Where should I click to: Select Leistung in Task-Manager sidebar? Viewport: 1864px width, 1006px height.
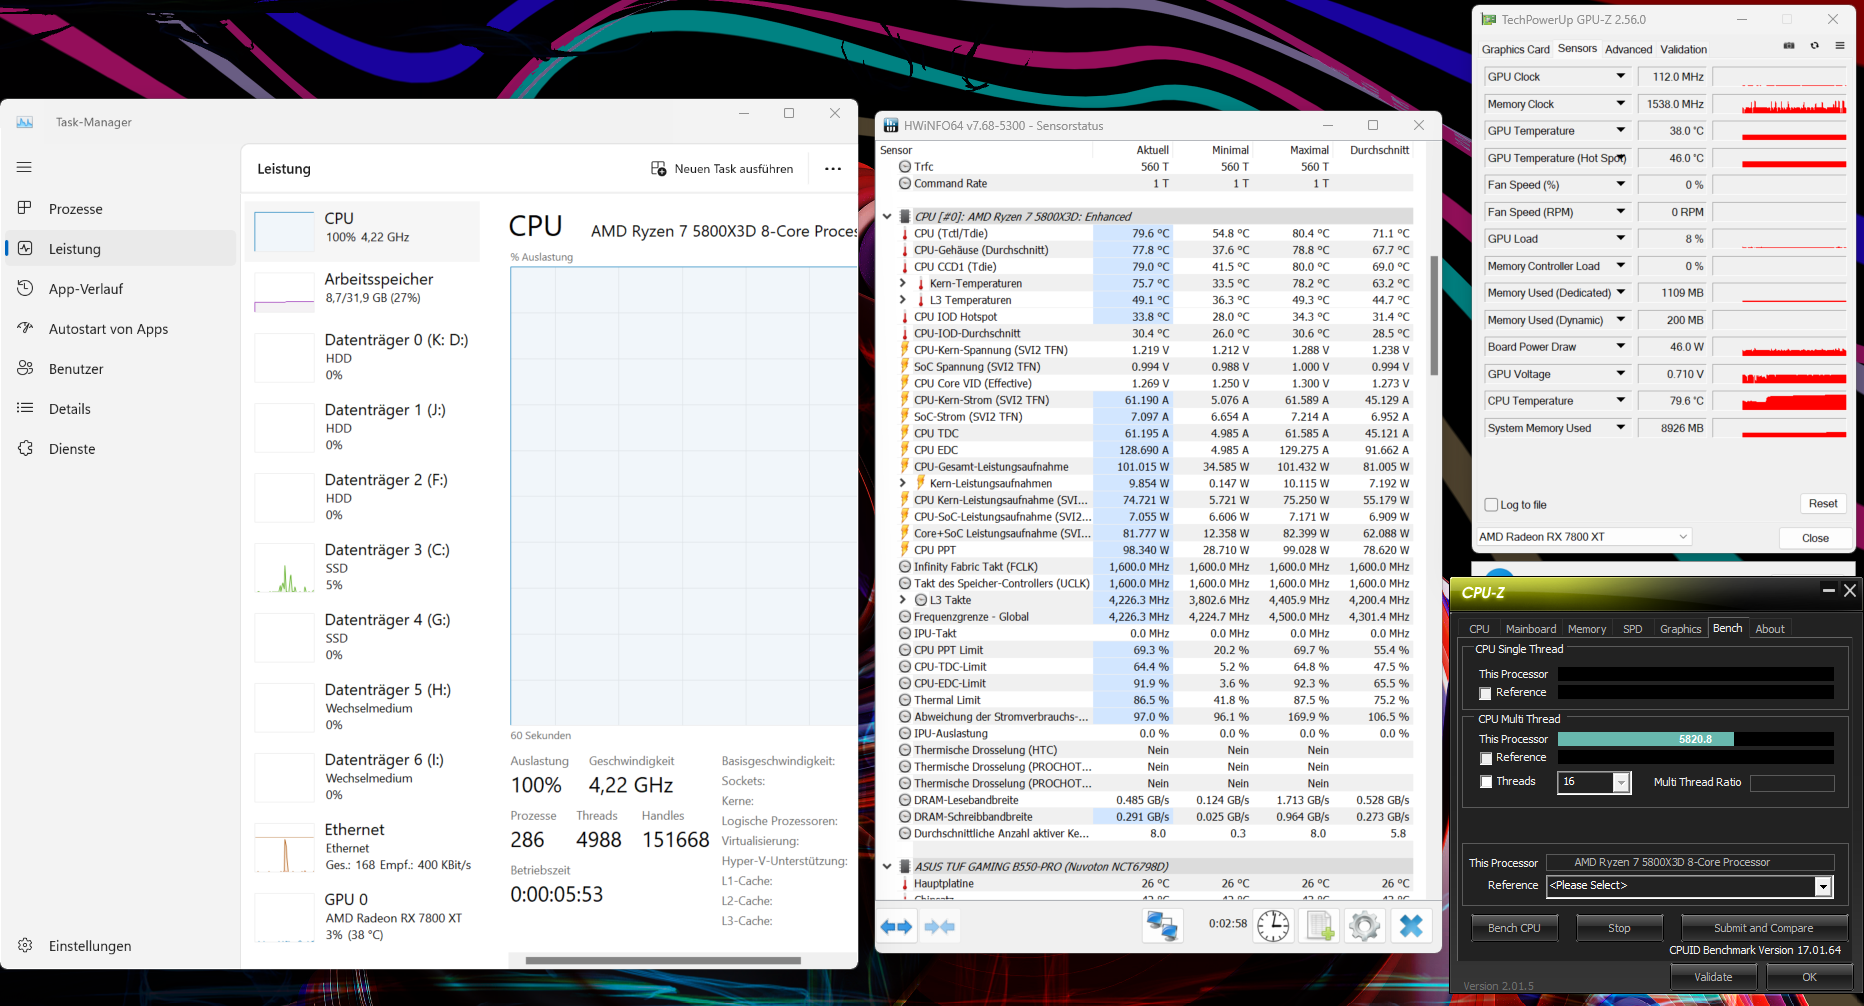pyautogui.click(x=120, y=249)
